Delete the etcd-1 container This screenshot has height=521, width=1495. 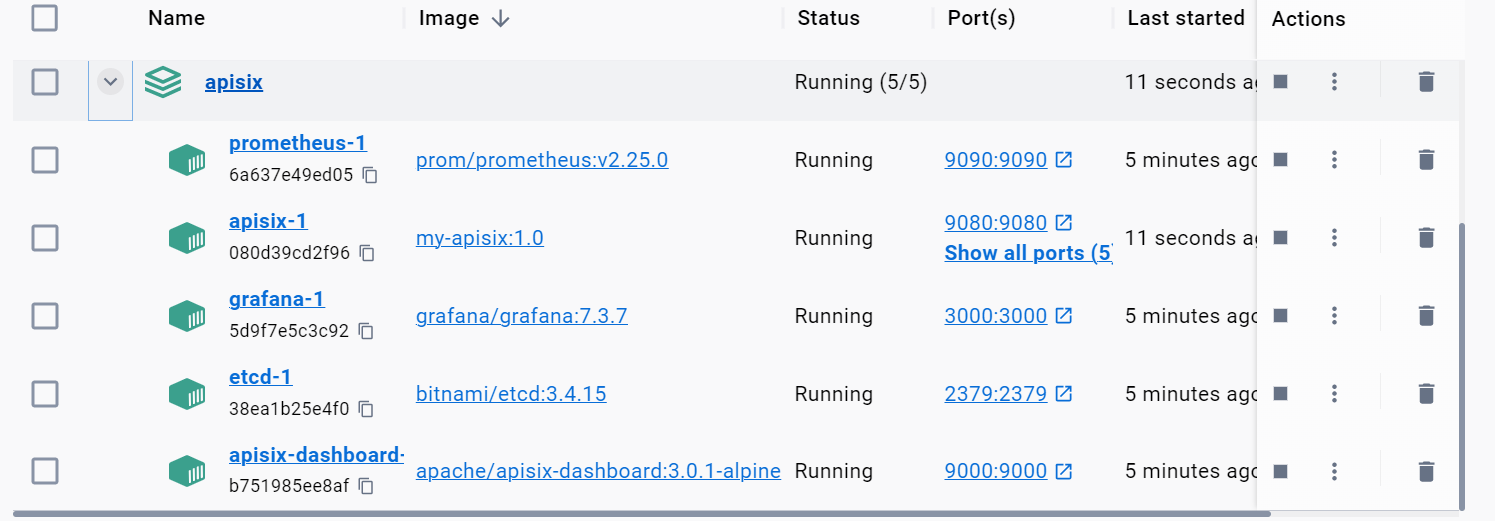(1427, 394)
